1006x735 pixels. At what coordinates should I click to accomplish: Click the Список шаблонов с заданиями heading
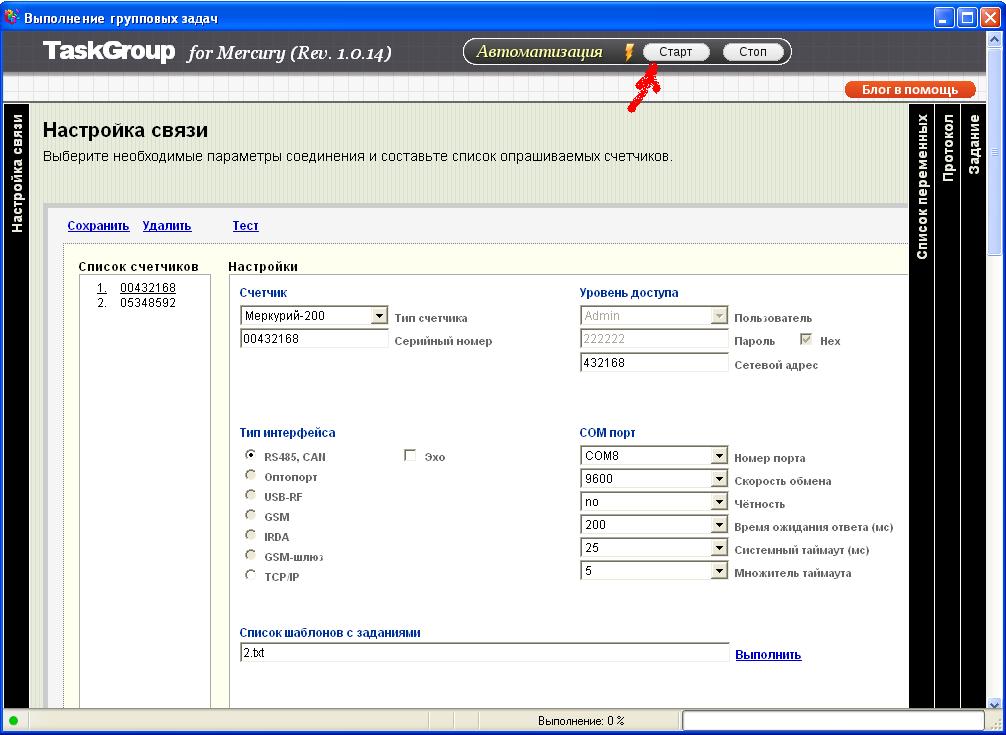(x=330, y=632)
